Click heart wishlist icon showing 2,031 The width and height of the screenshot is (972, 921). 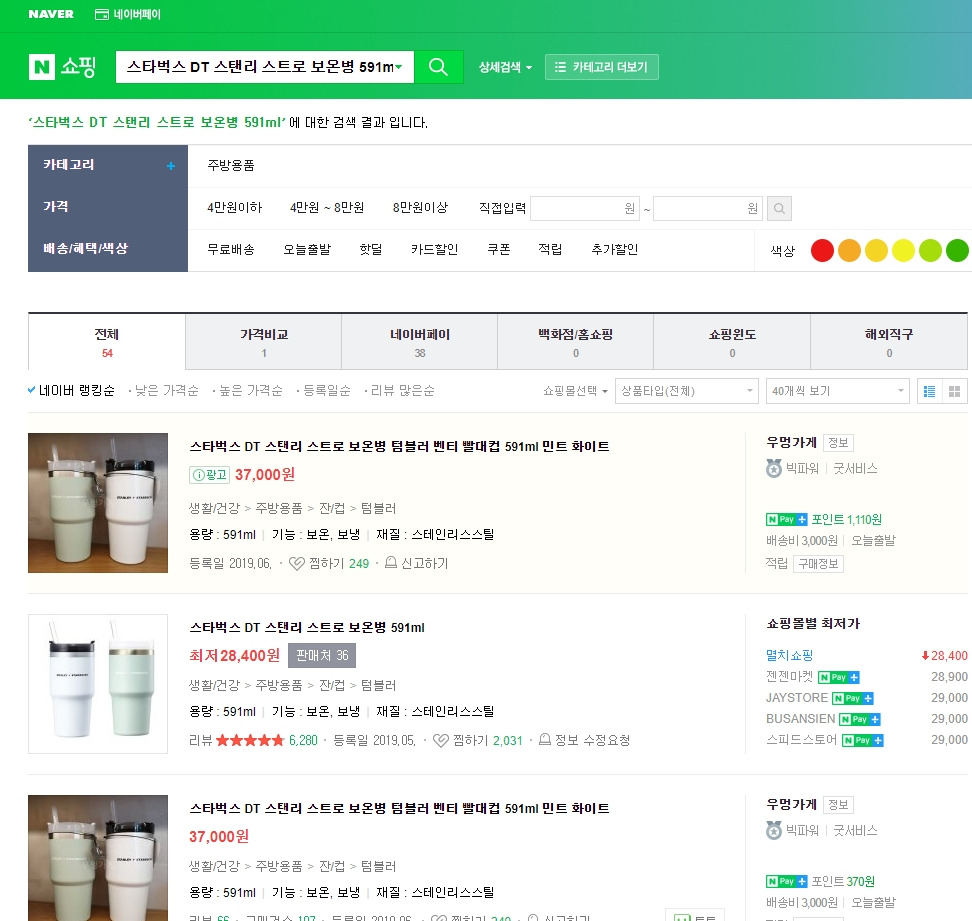click(x=441, y=741)
